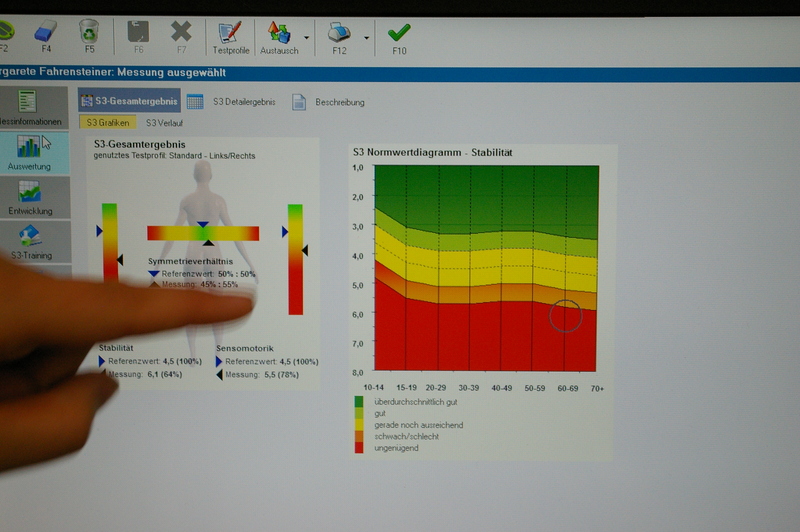Select the S3 Verlauf sub-tab

click(164, 123)
